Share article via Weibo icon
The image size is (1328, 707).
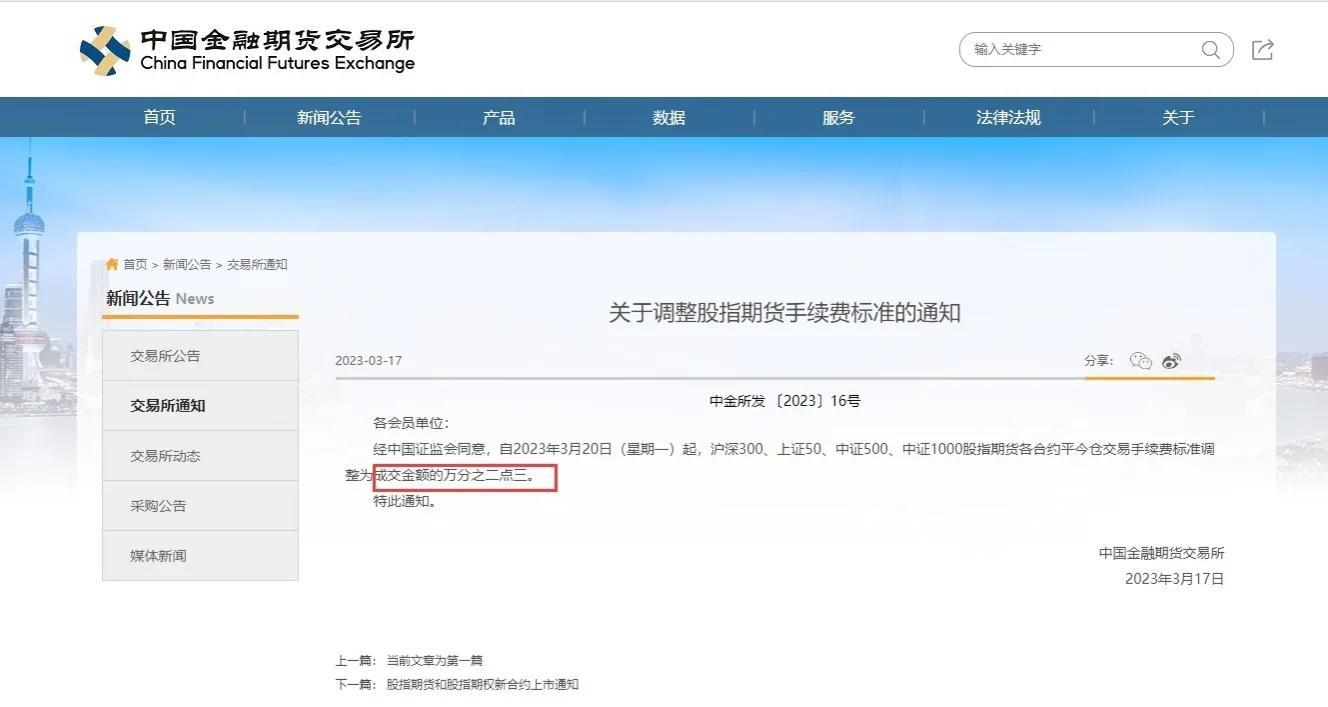pos(1172,361)
